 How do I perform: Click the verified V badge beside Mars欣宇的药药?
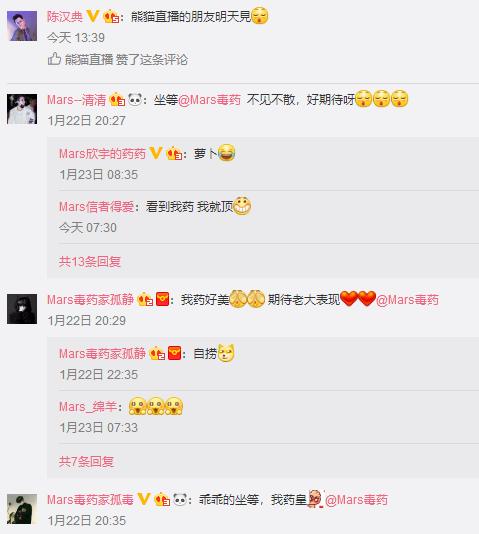(x=156, y=153)
